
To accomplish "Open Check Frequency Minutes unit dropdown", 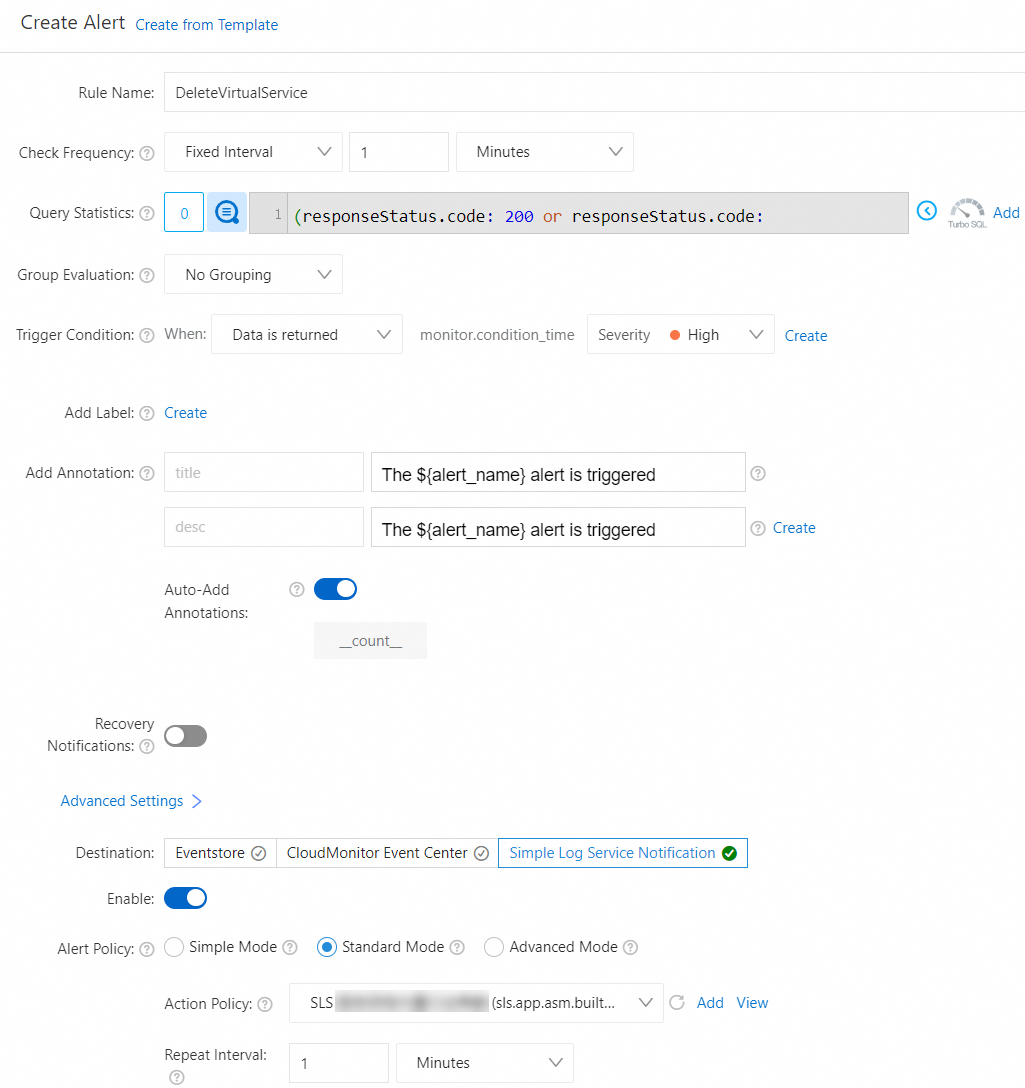I will point(545,152).
